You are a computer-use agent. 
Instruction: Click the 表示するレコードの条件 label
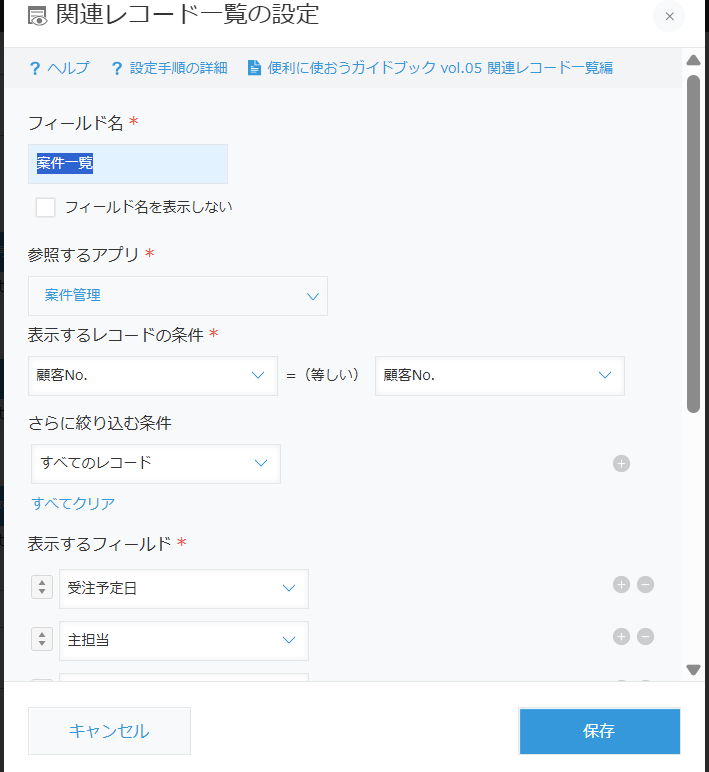[116, 335]
